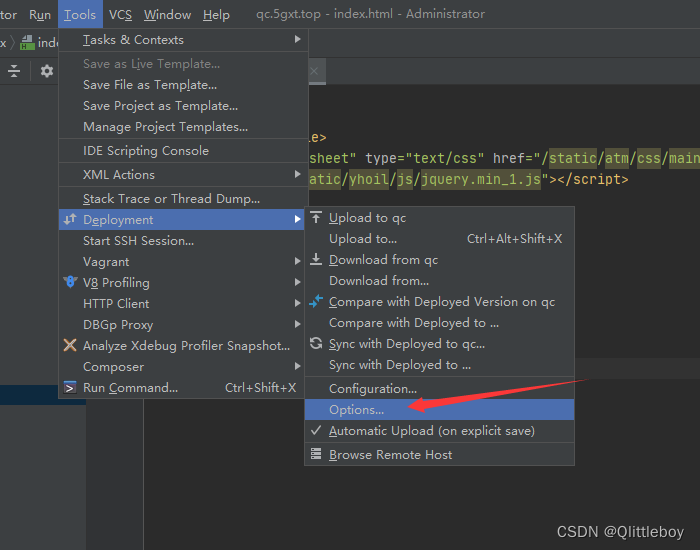
Task: Select Manage Project Templates...
Action: (183, 127)
